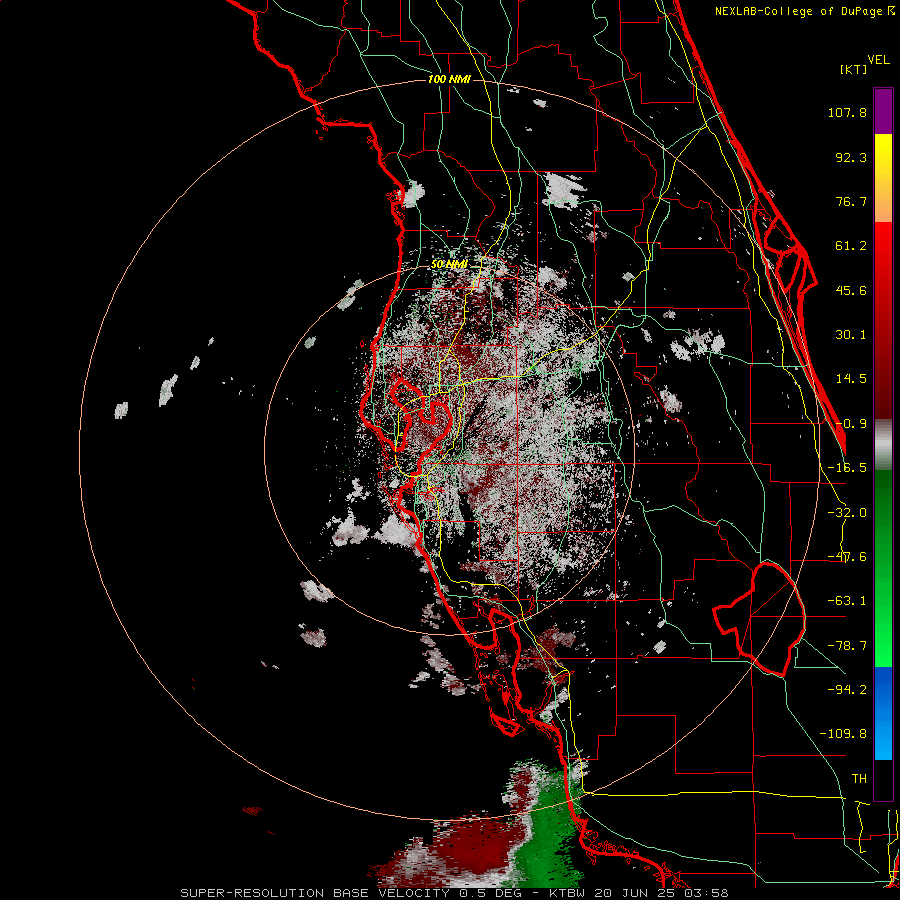
Task: Click the VEL label above the color scale
Action: (x=878, y=60)
